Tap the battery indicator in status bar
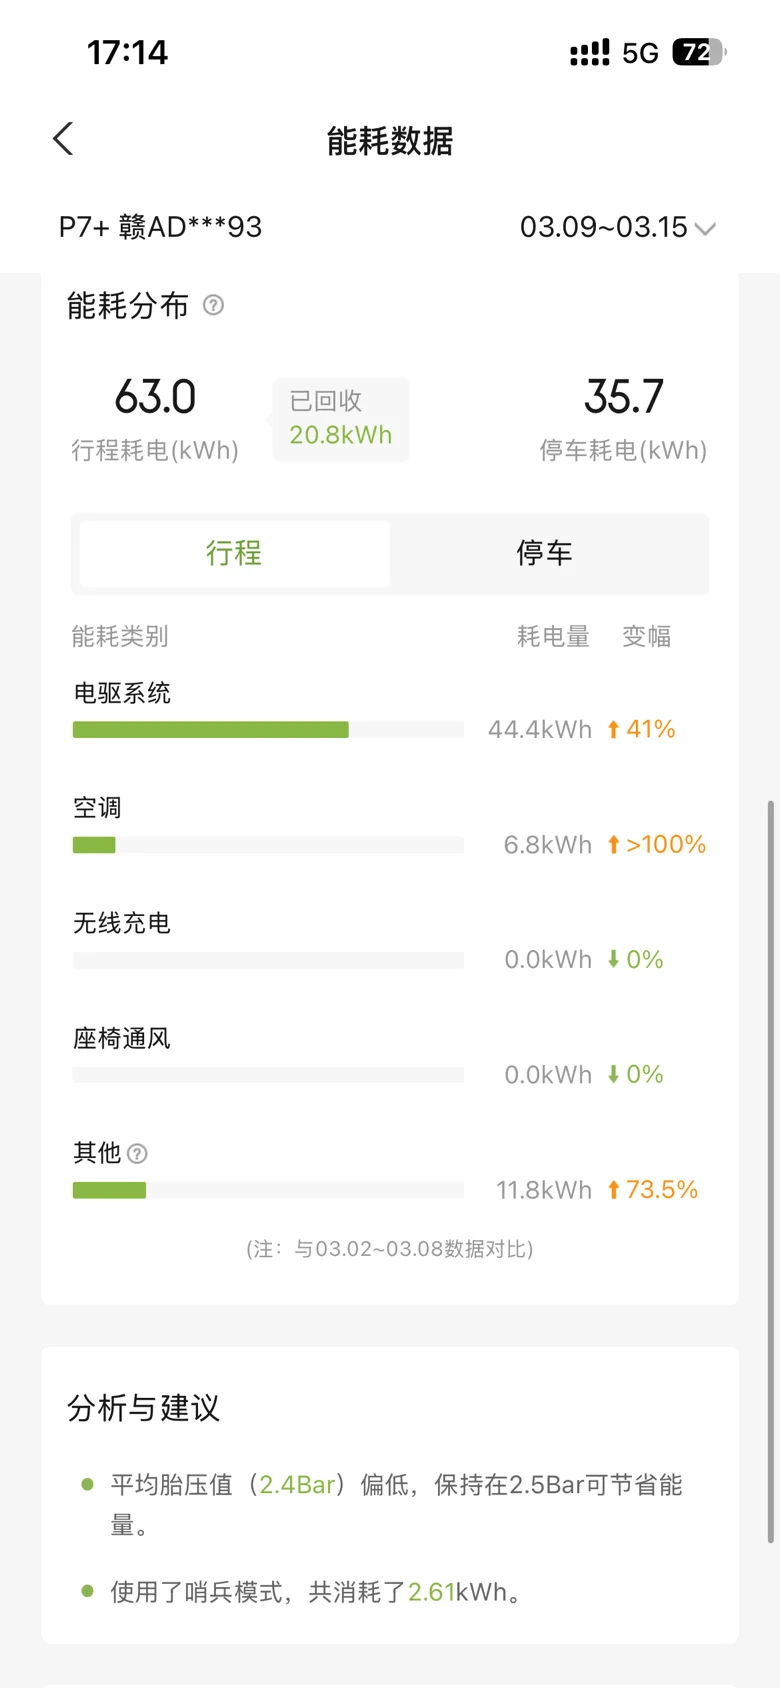This screenshot has width=780, height=1688. (698, 52)
